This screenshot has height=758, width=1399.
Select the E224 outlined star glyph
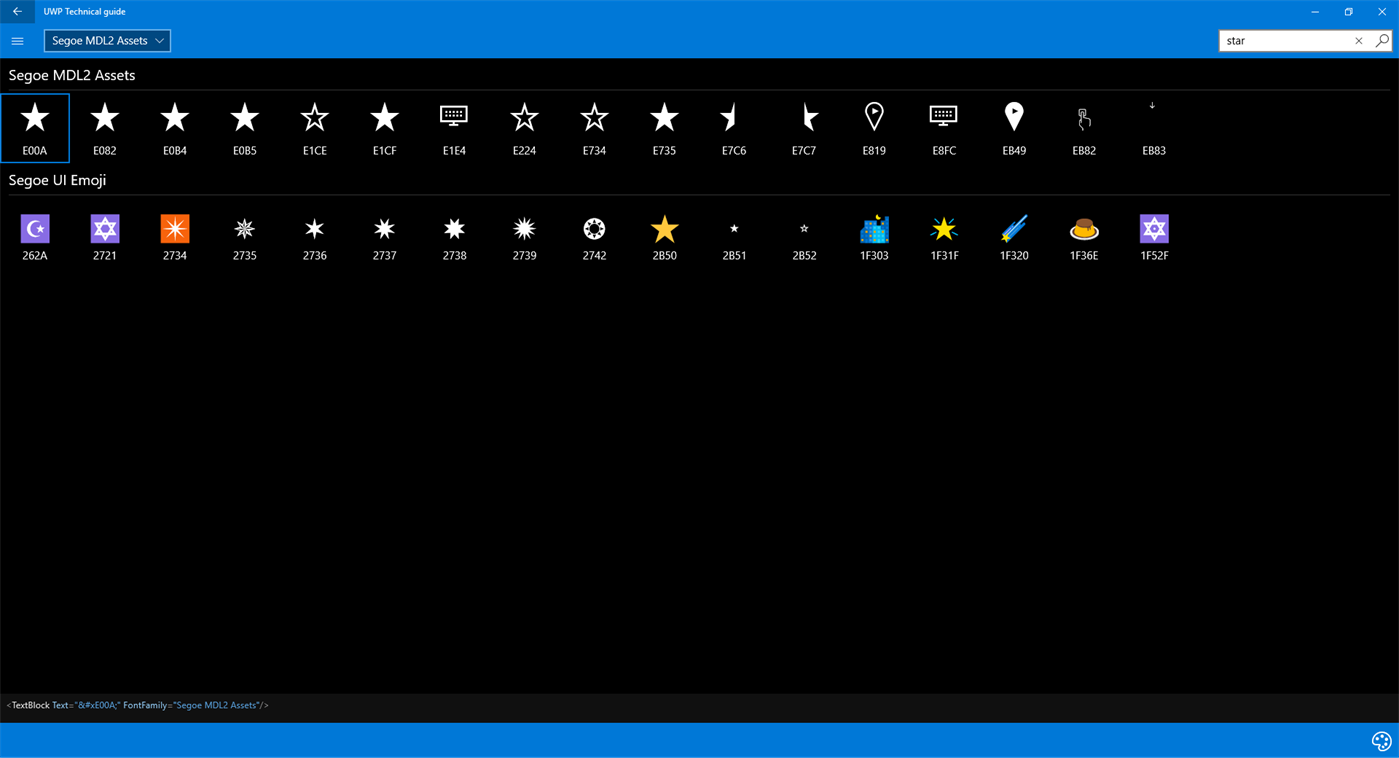click(524, 128)
